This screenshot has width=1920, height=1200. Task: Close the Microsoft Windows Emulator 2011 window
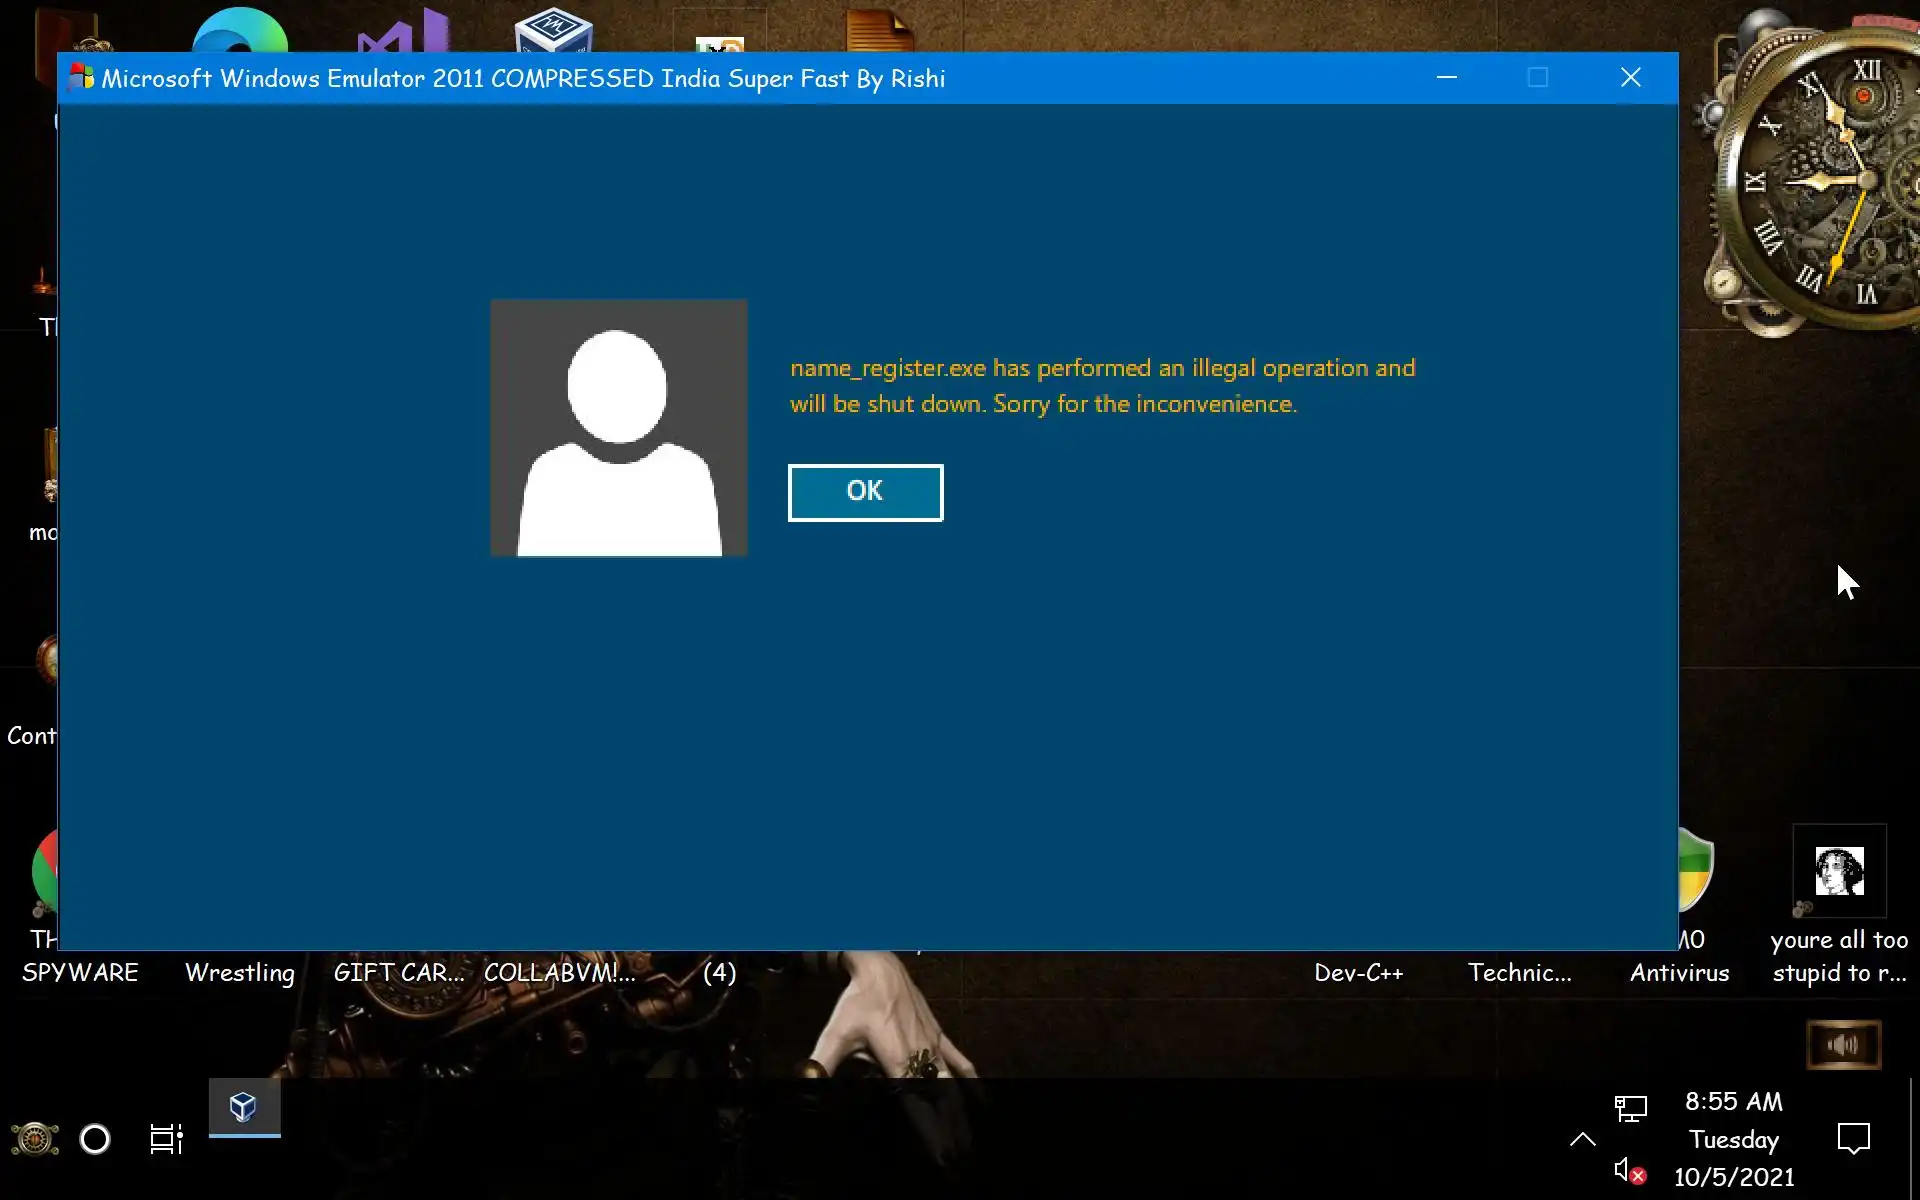1630,78
